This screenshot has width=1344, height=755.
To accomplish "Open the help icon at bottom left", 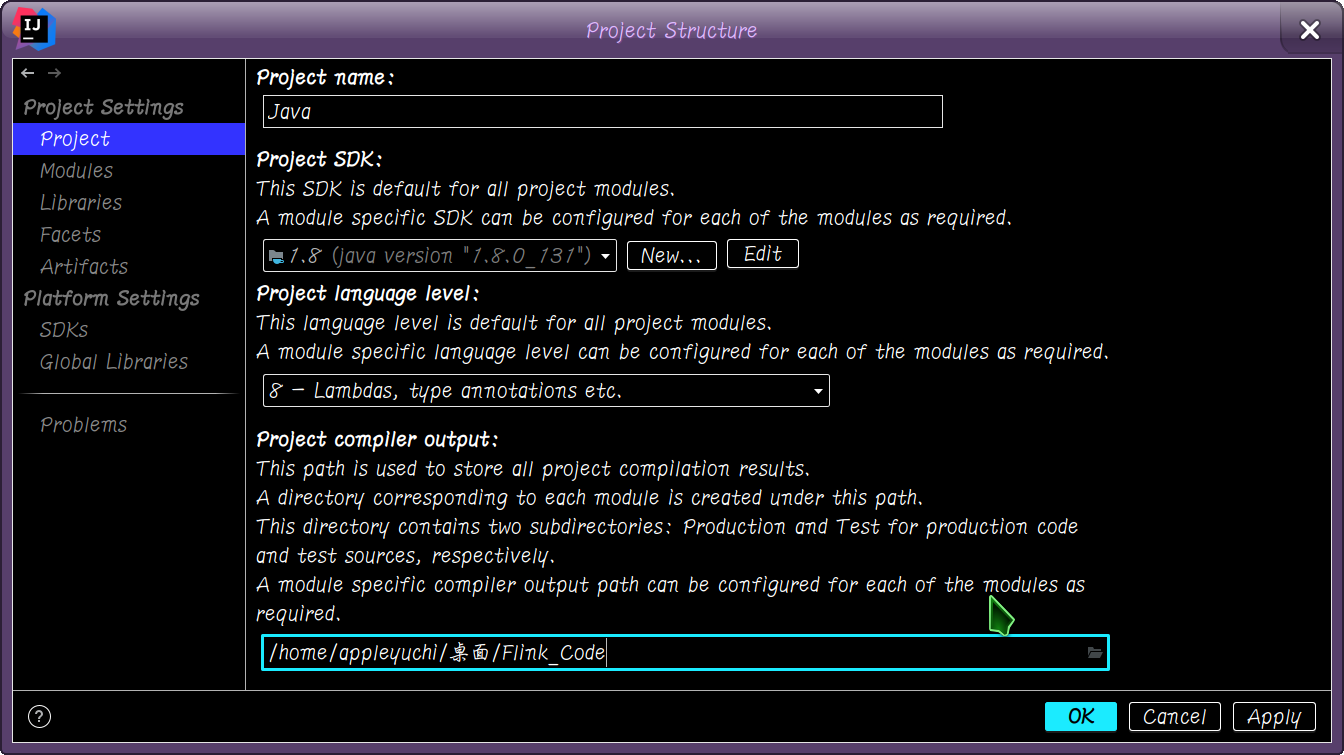I will pos(39,716).
